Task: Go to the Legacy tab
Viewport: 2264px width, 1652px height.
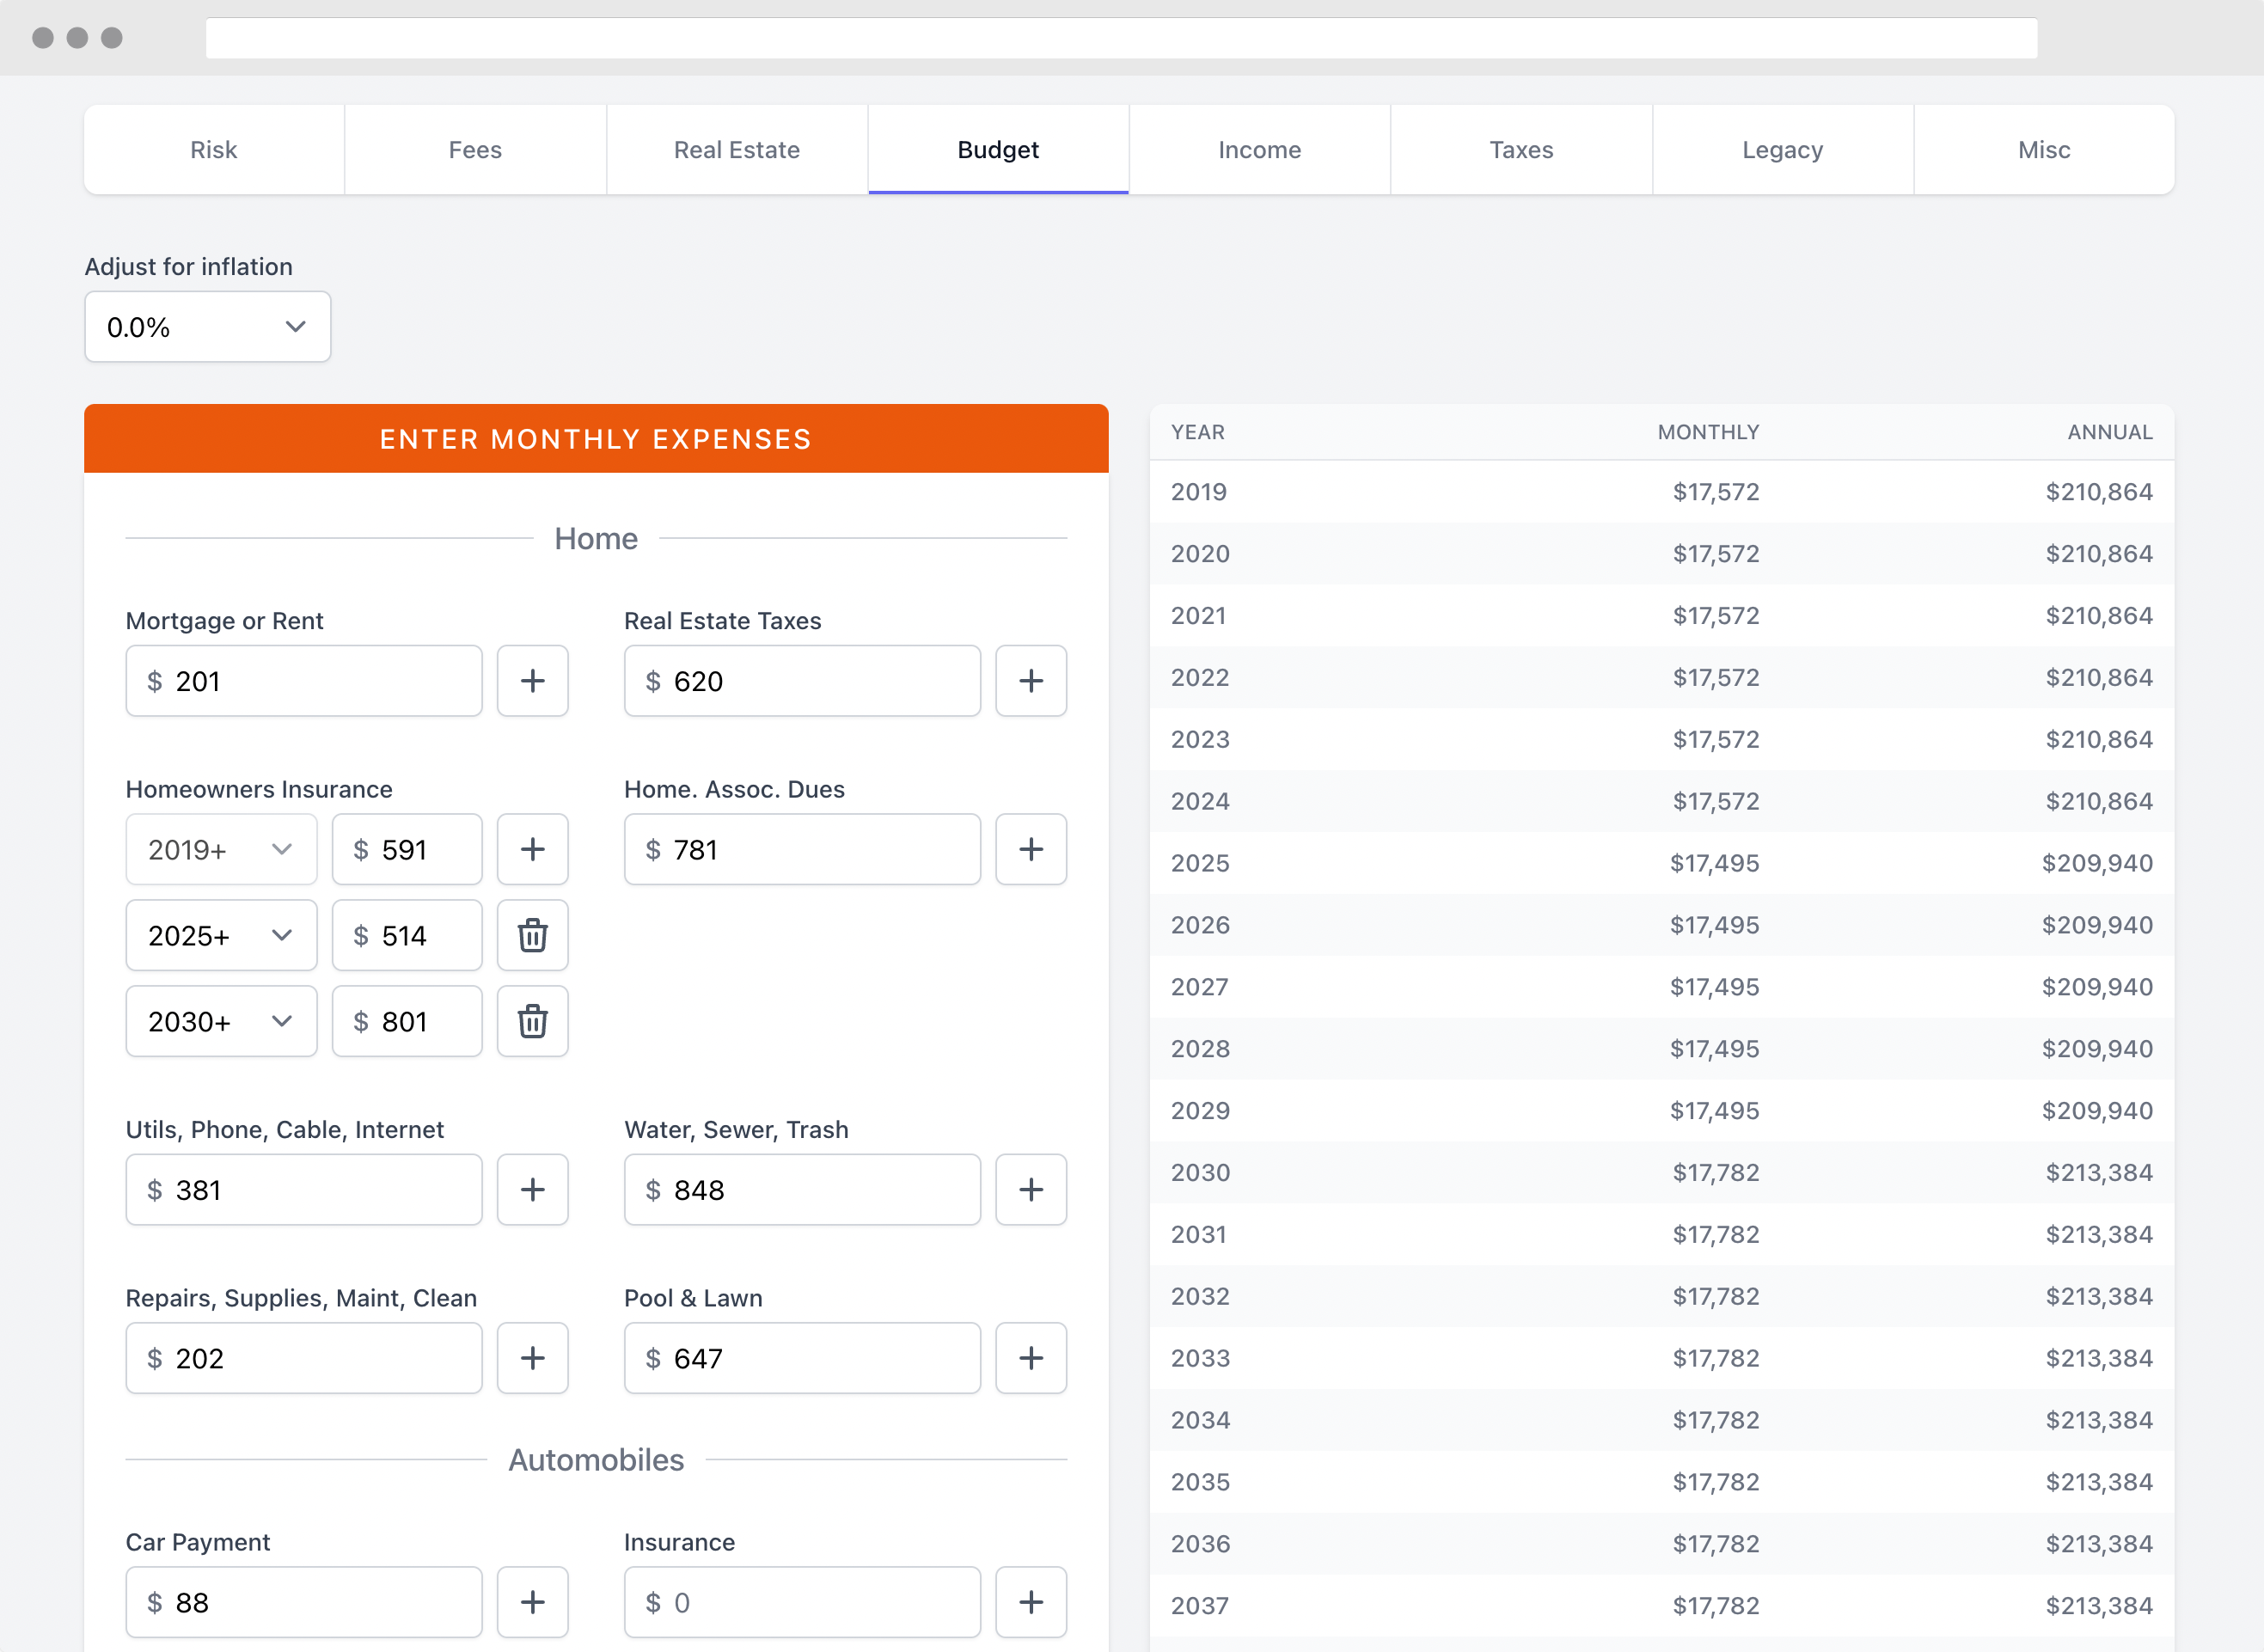Action: point(1782,150)
